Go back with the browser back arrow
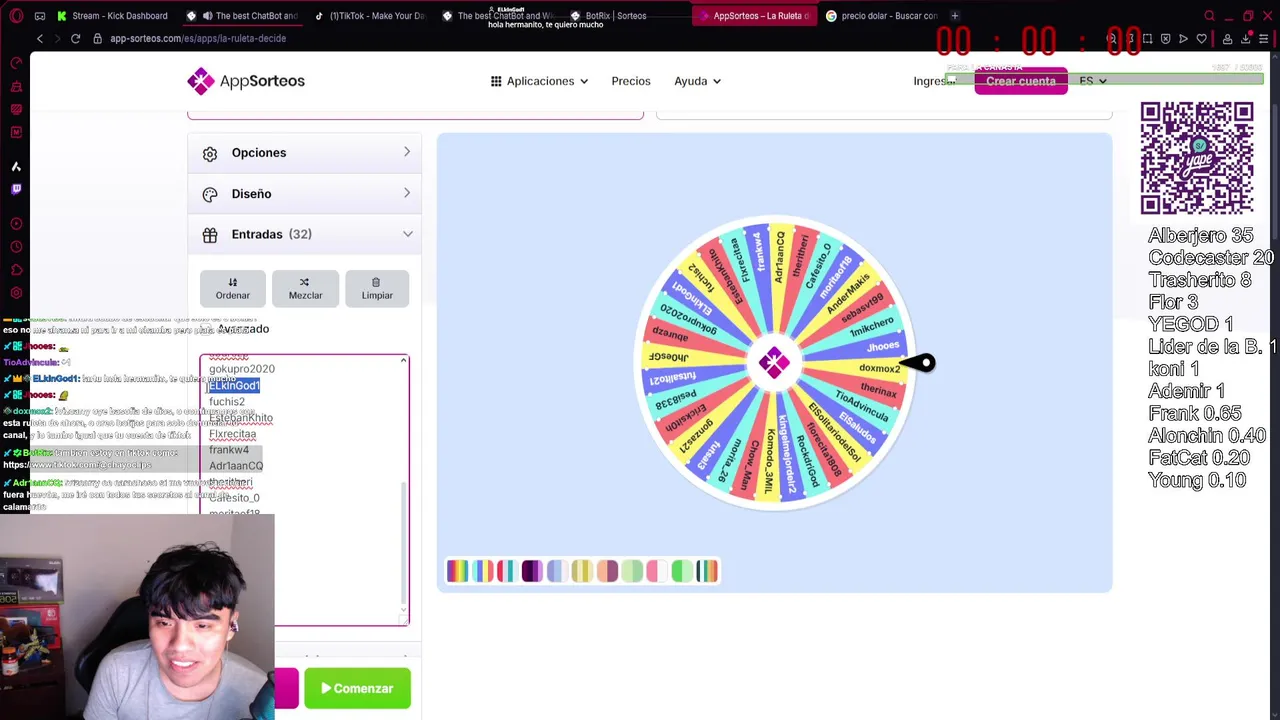Viewport: 1280px width, 720px height. (x=40, y=38)
